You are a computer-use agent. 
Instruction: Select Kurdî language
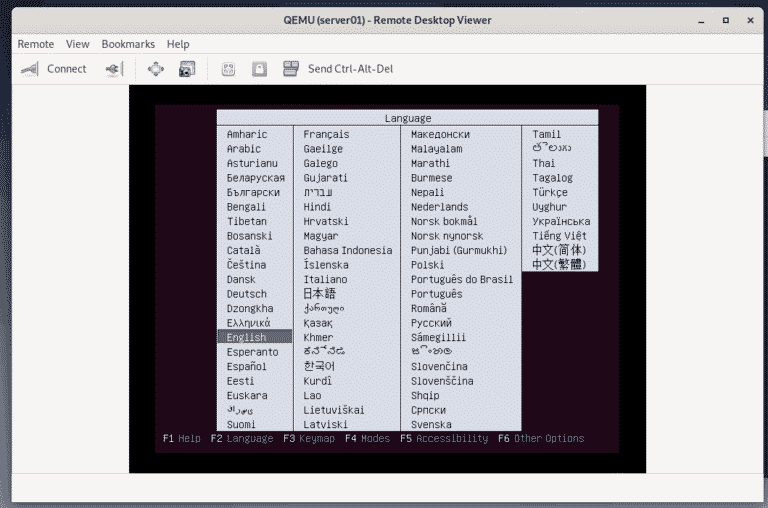tap(317, 381)
